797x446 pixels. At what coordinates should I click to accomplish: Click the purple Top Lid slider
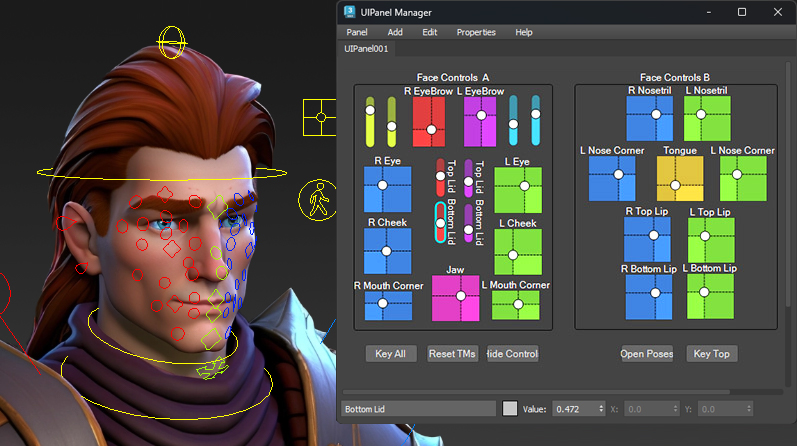469,179
